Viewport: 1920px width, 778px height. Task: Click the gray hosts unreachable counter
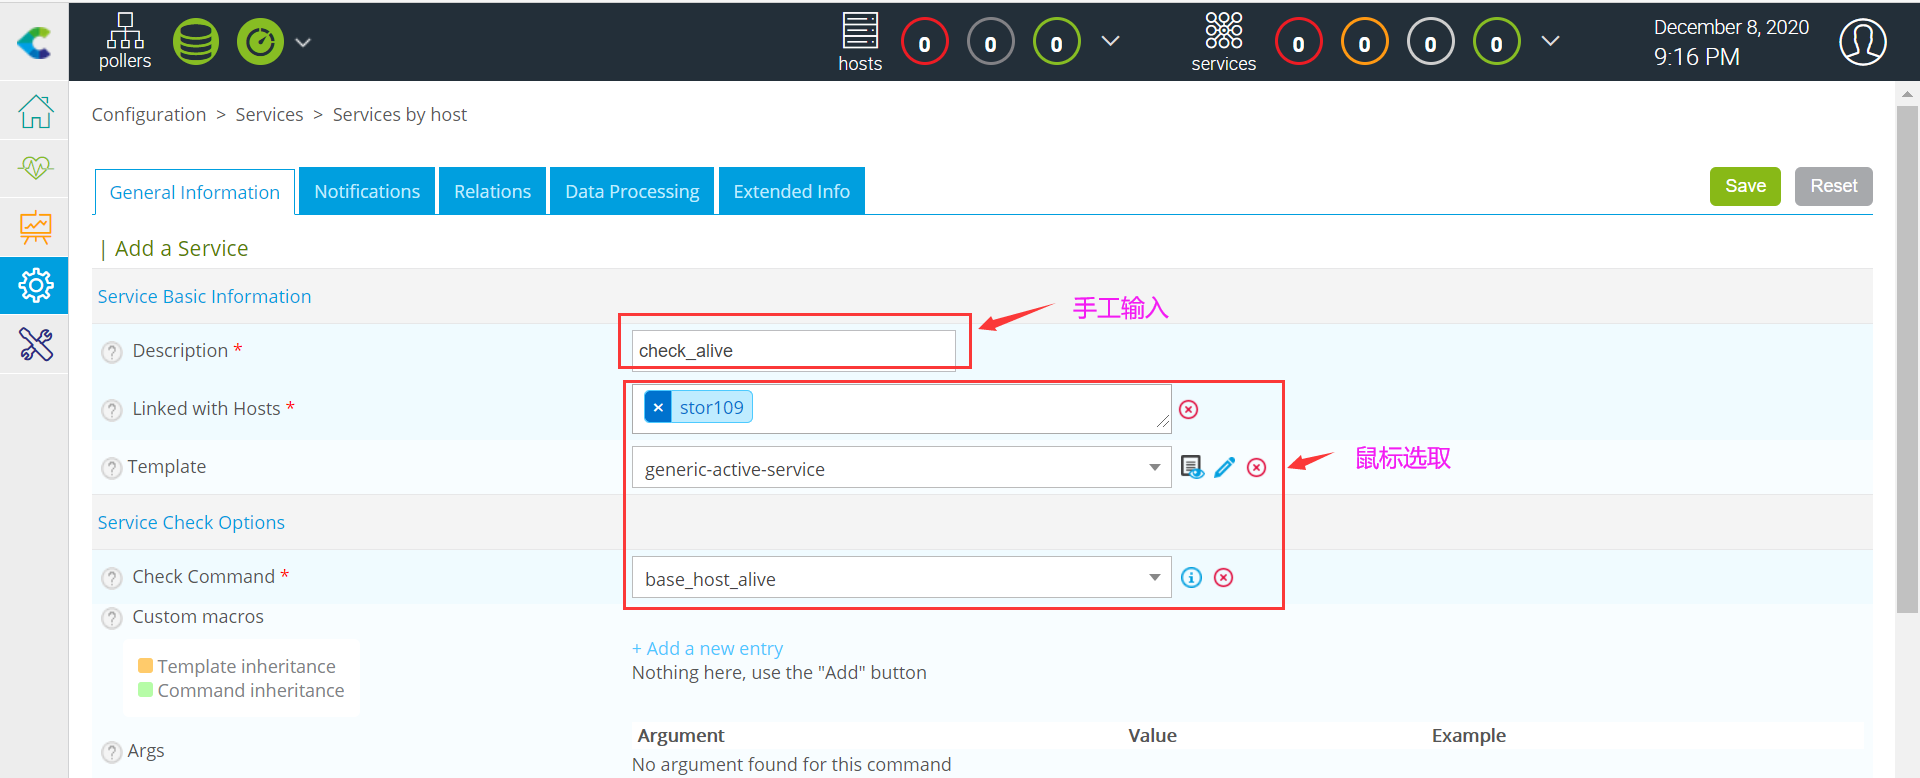[x=990, y=43]
